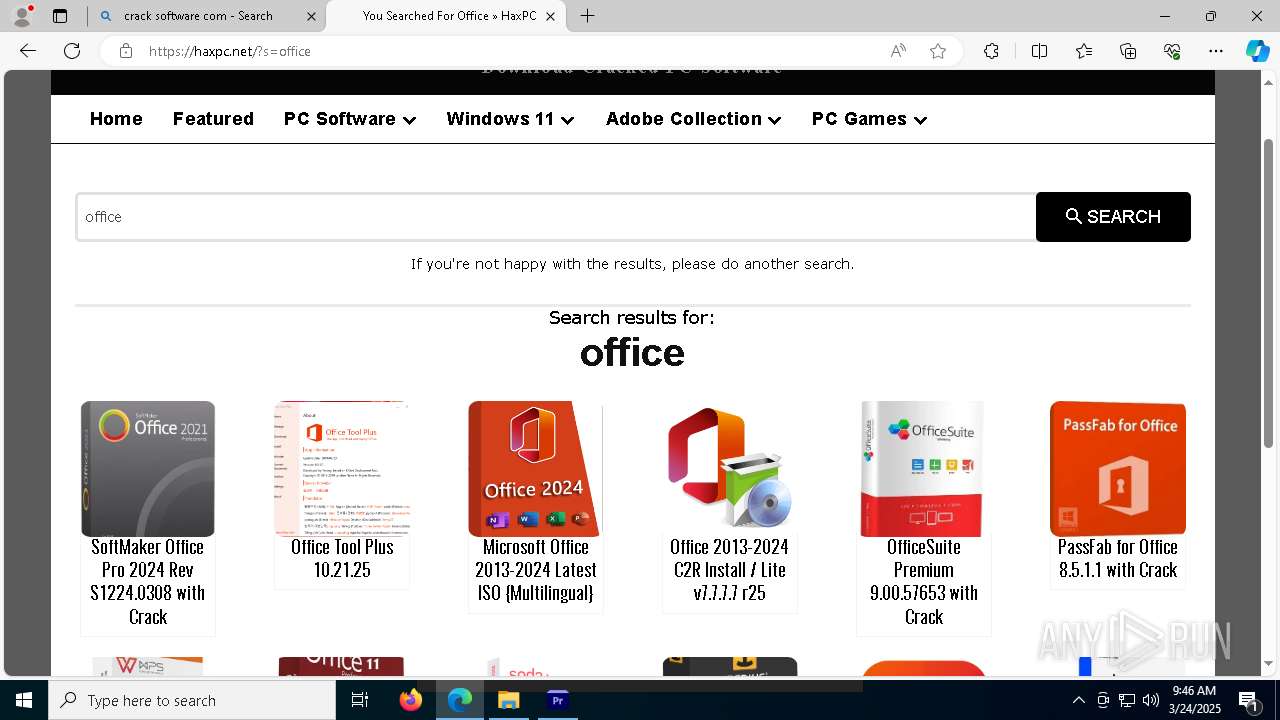
Task: Open the volume speaker icon
Action: (1151, 700)
